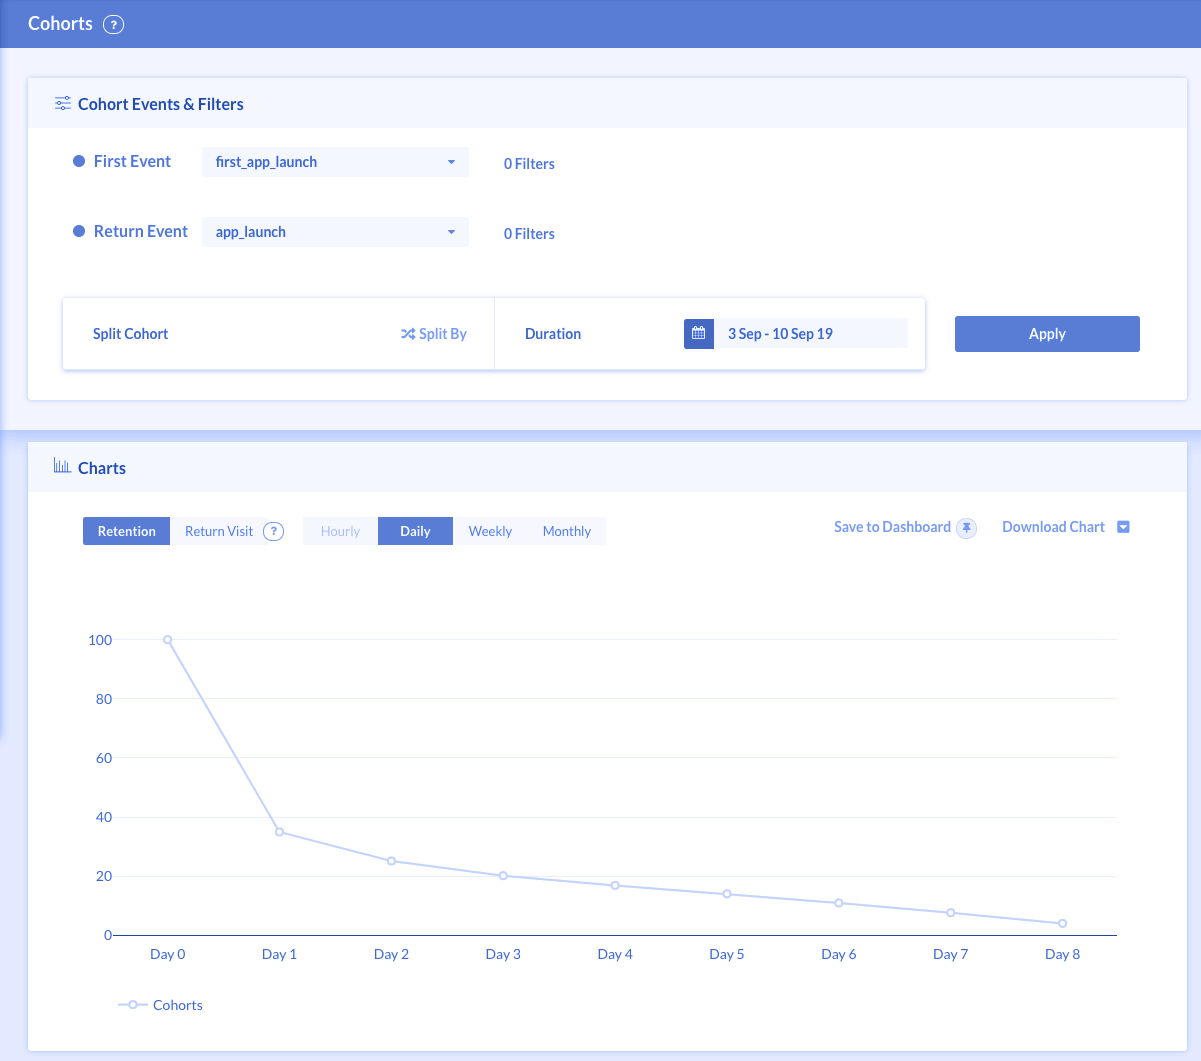This screenshot has height=1061, width=1201.
Task: Toggle the Cohorts series in chart legend
Action: point(161,1005)
